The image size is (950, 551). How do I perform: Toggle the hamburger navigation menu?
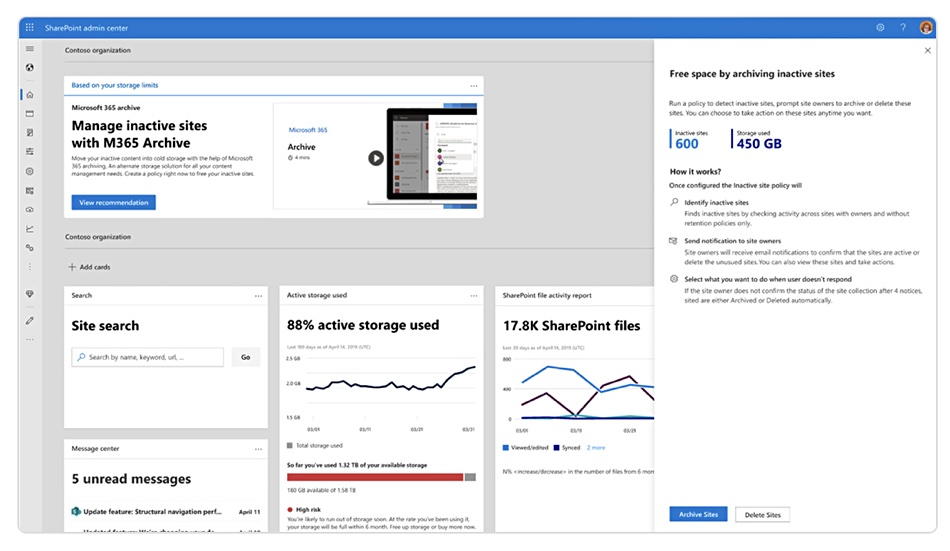[x=30, y=48]
